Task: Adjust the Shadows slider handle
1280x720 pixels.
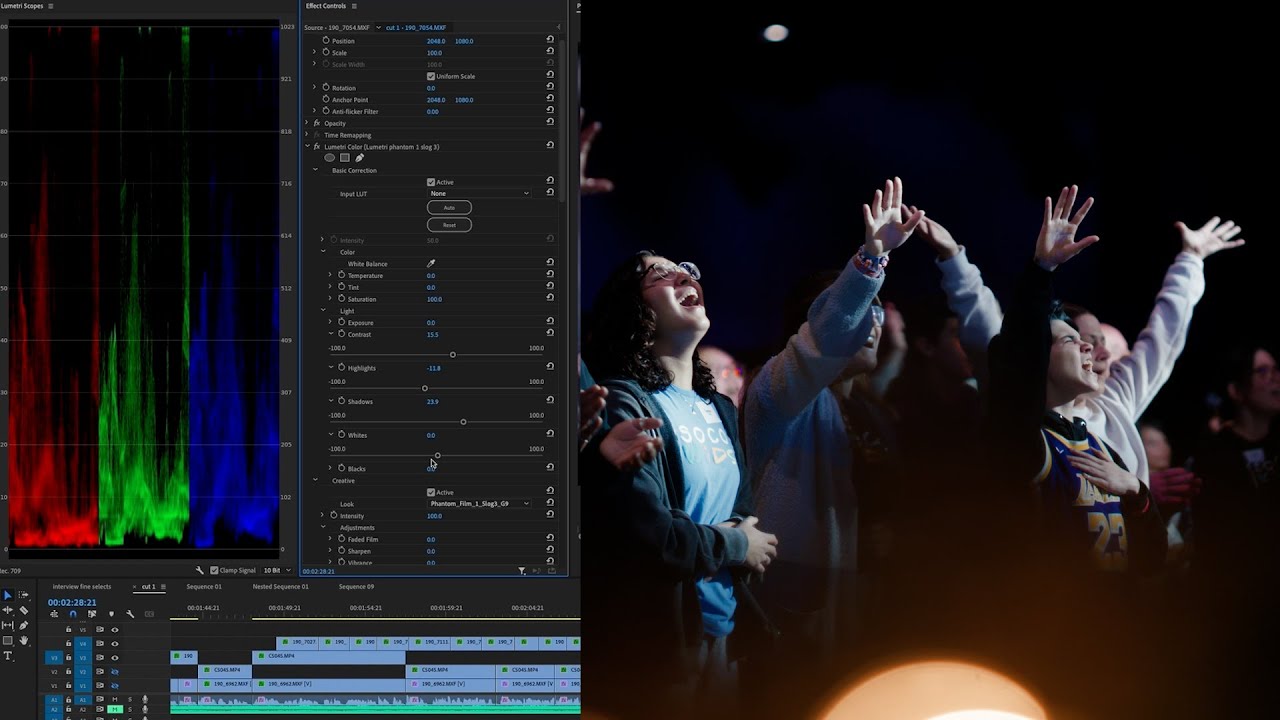Action: (463, 421)
